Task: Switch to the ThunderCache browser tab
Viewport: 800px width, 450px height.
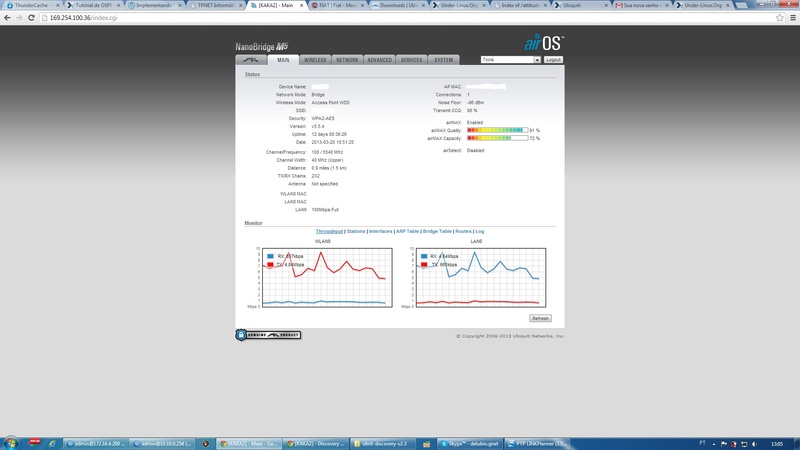Action: tap(31, 5)
